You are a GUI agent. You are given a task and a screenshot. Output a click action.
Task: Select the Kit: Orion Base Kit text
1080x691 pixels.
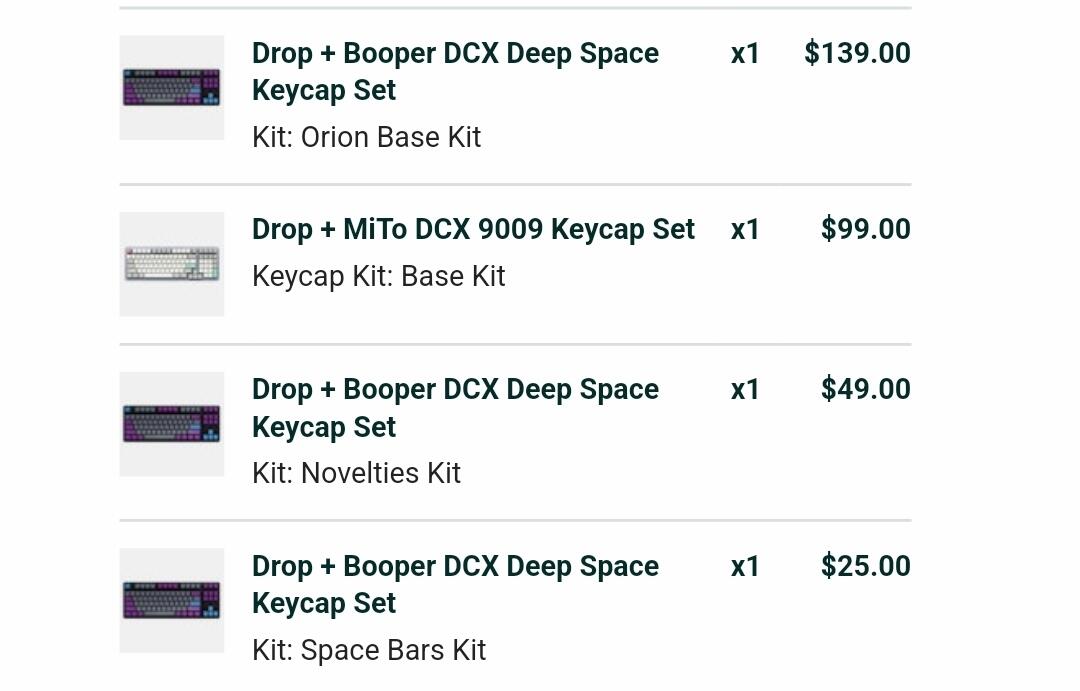point(366,137)
